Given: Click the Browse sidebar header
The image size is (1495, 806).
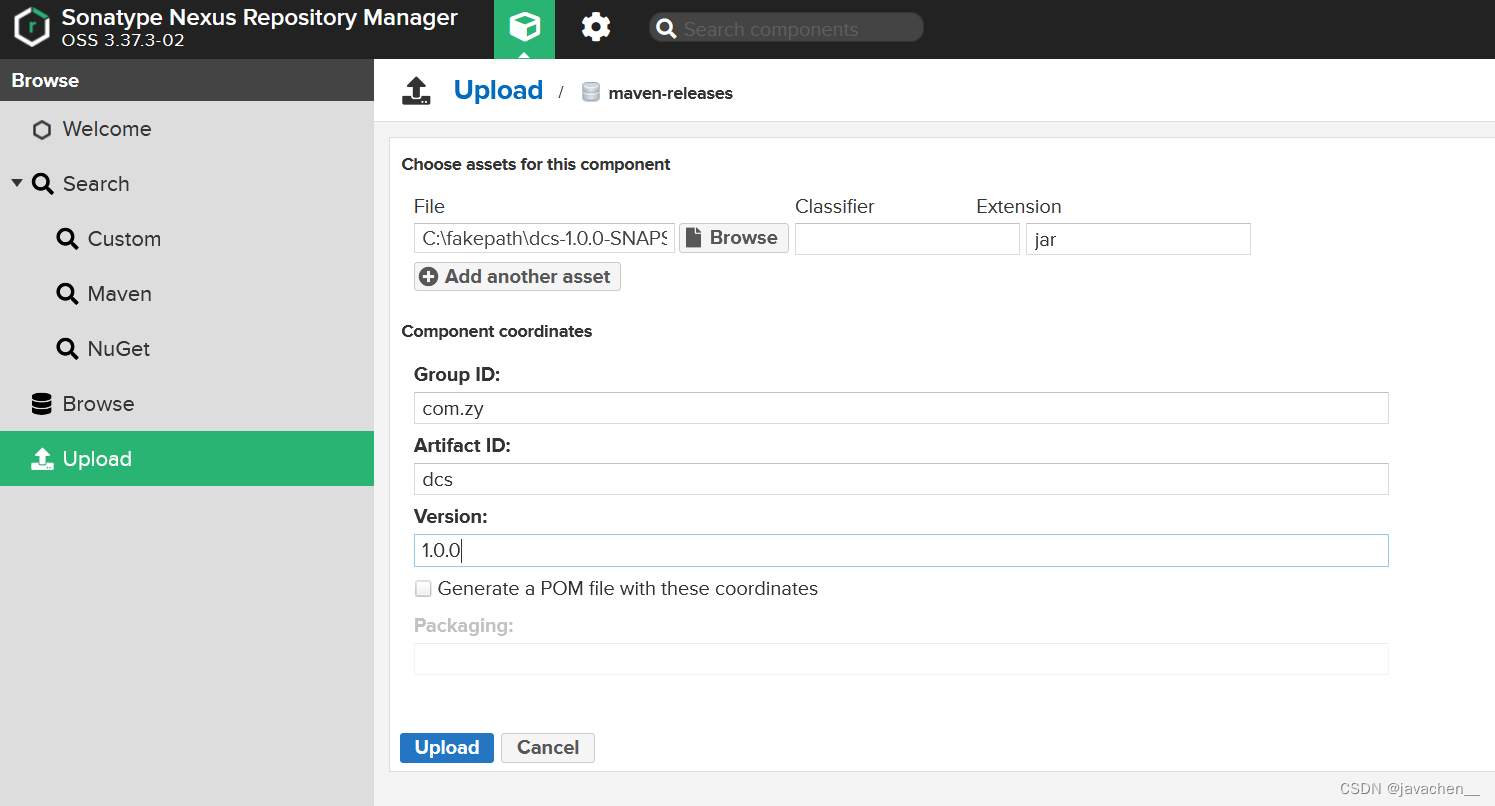Looking at the screenshot, I should point(187,80).
